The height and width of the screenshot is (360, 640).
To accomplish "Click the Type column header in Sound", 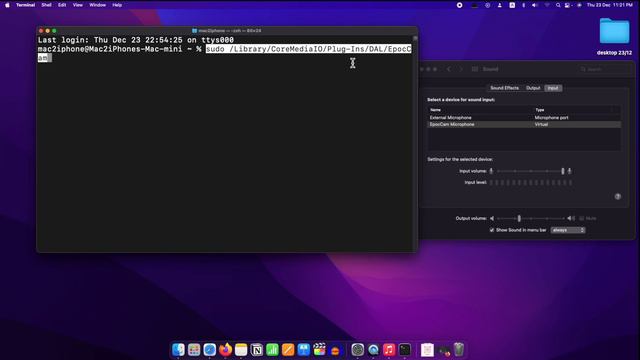I will pos(540,110).
